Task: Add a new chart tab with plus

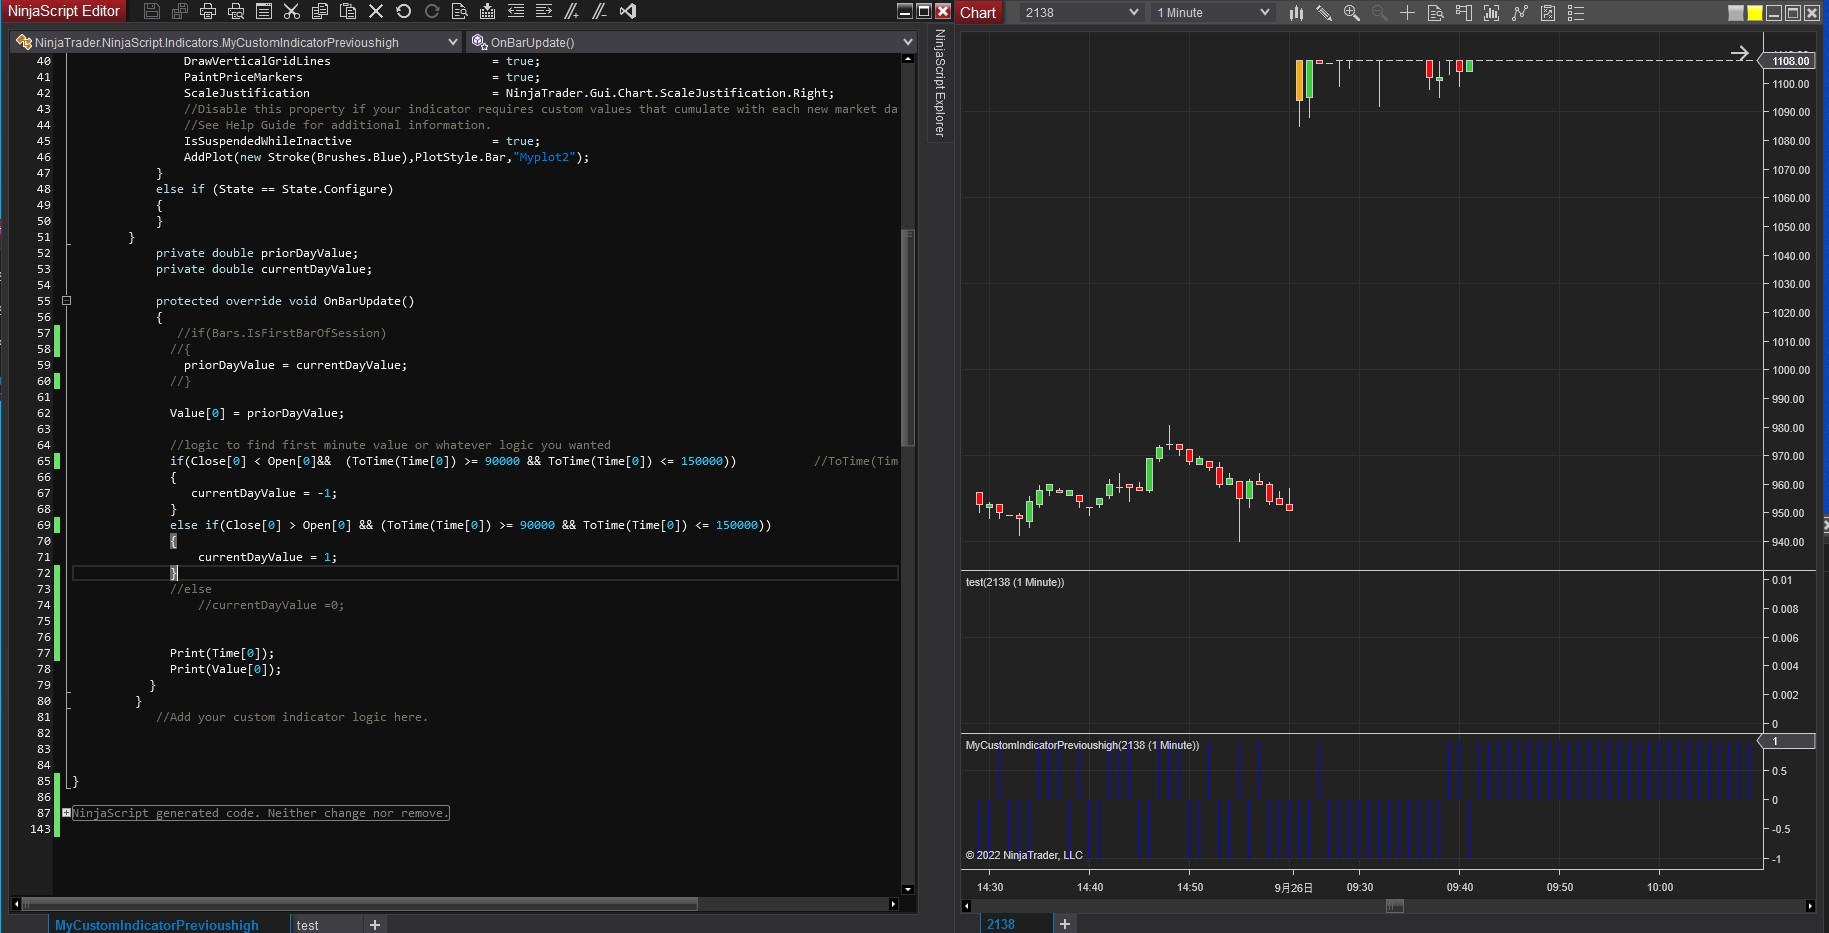Action: click(x=1065, y=924)
